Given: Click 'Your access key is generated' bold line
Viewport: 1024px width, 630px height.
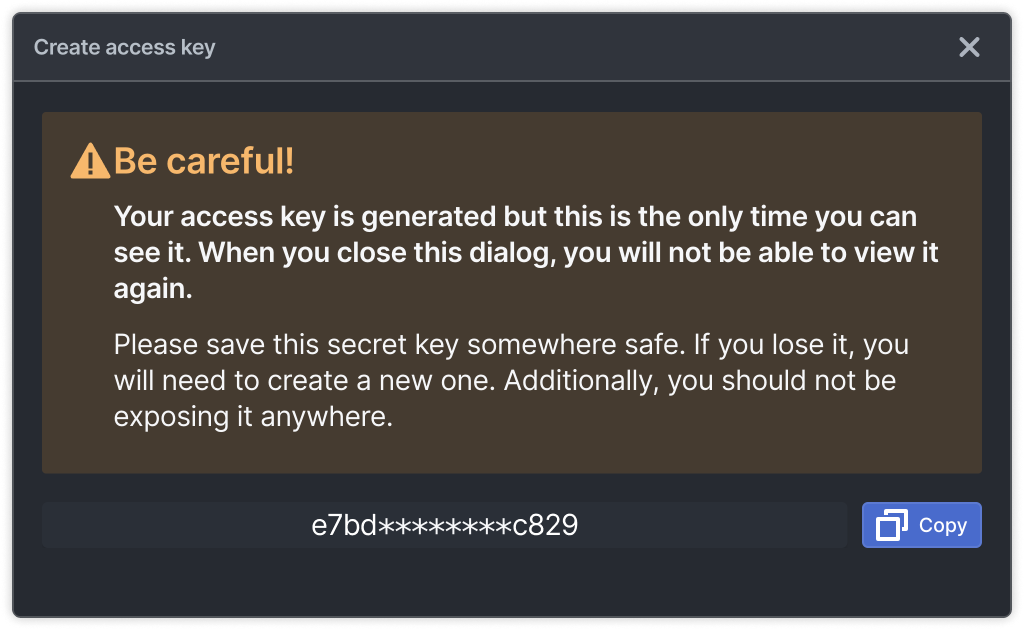Looking at the screenshot, I should click(x=515, y=217).
